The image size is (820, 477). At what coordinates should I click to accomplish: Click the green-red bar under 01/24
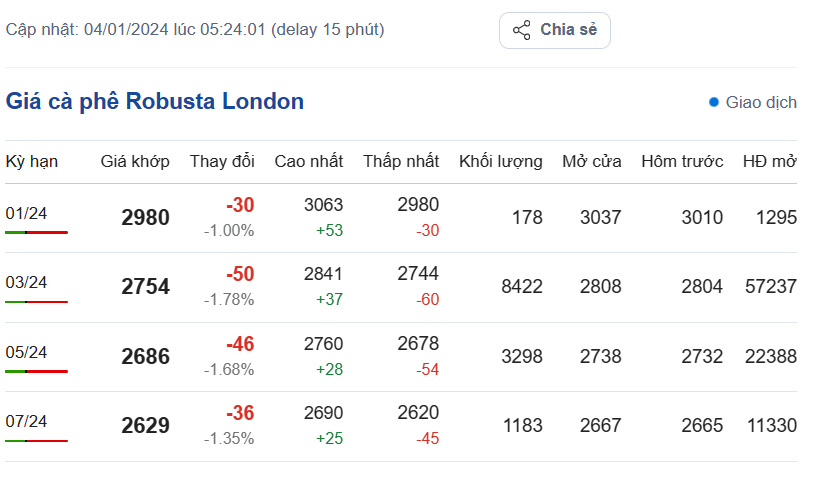click(36, 232)
